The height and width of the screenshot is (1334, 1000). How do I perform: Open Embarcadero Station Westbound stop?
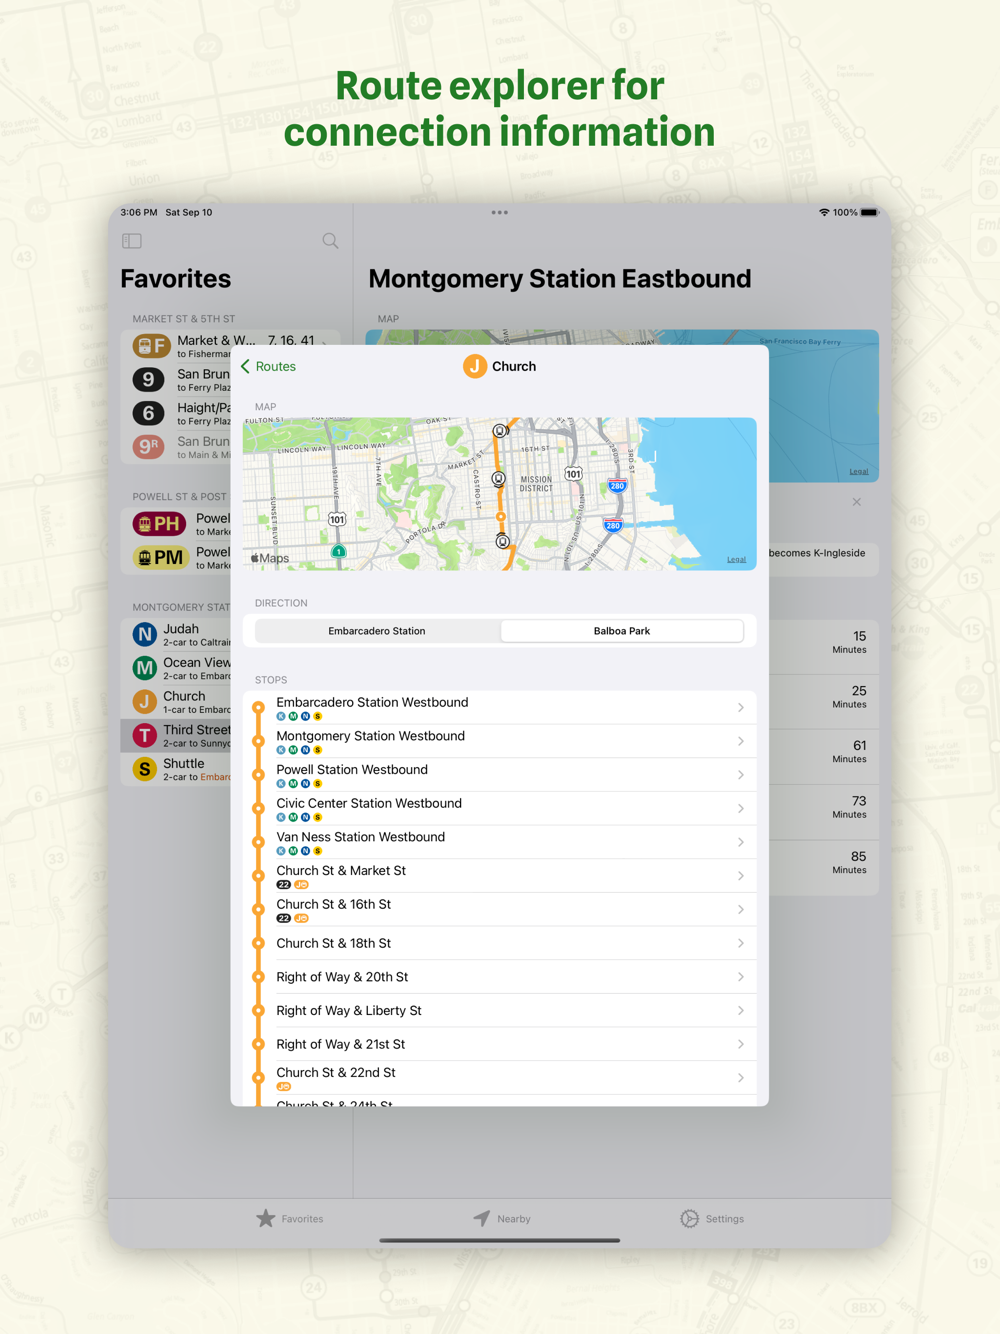[x=500, y=707]
